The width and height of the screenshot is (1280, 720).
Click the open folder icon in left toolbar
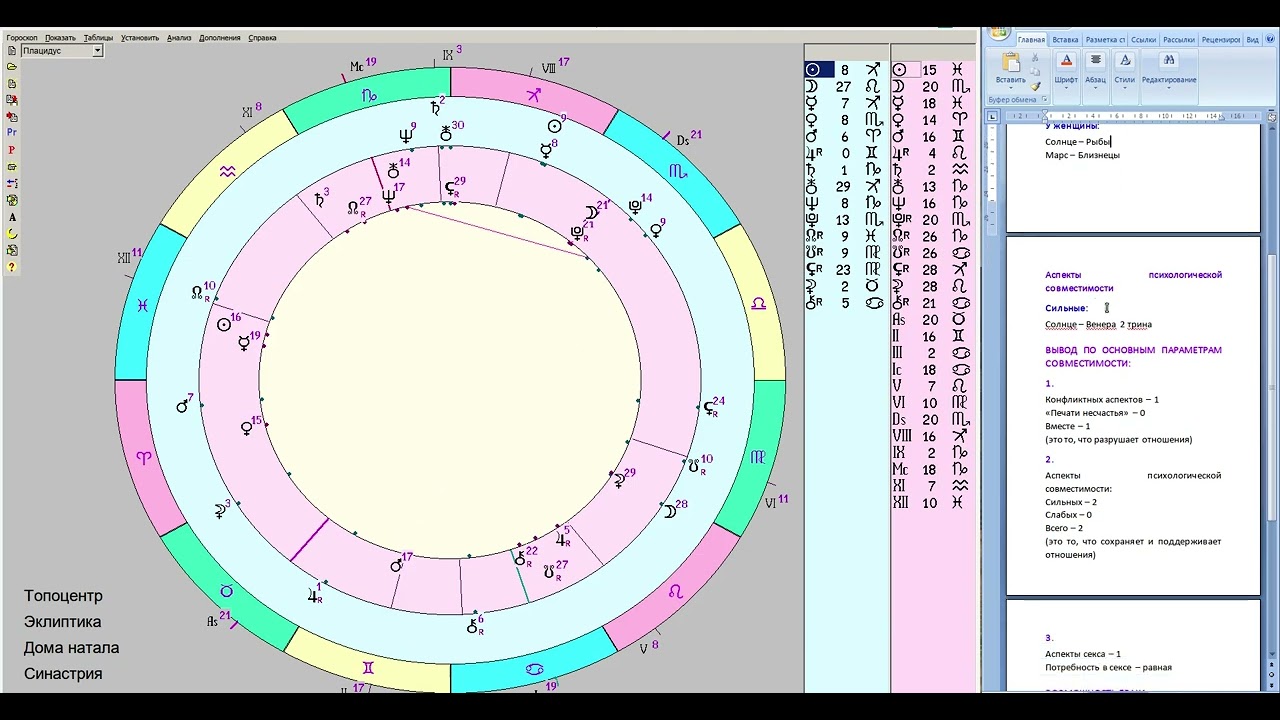[12, 67]
